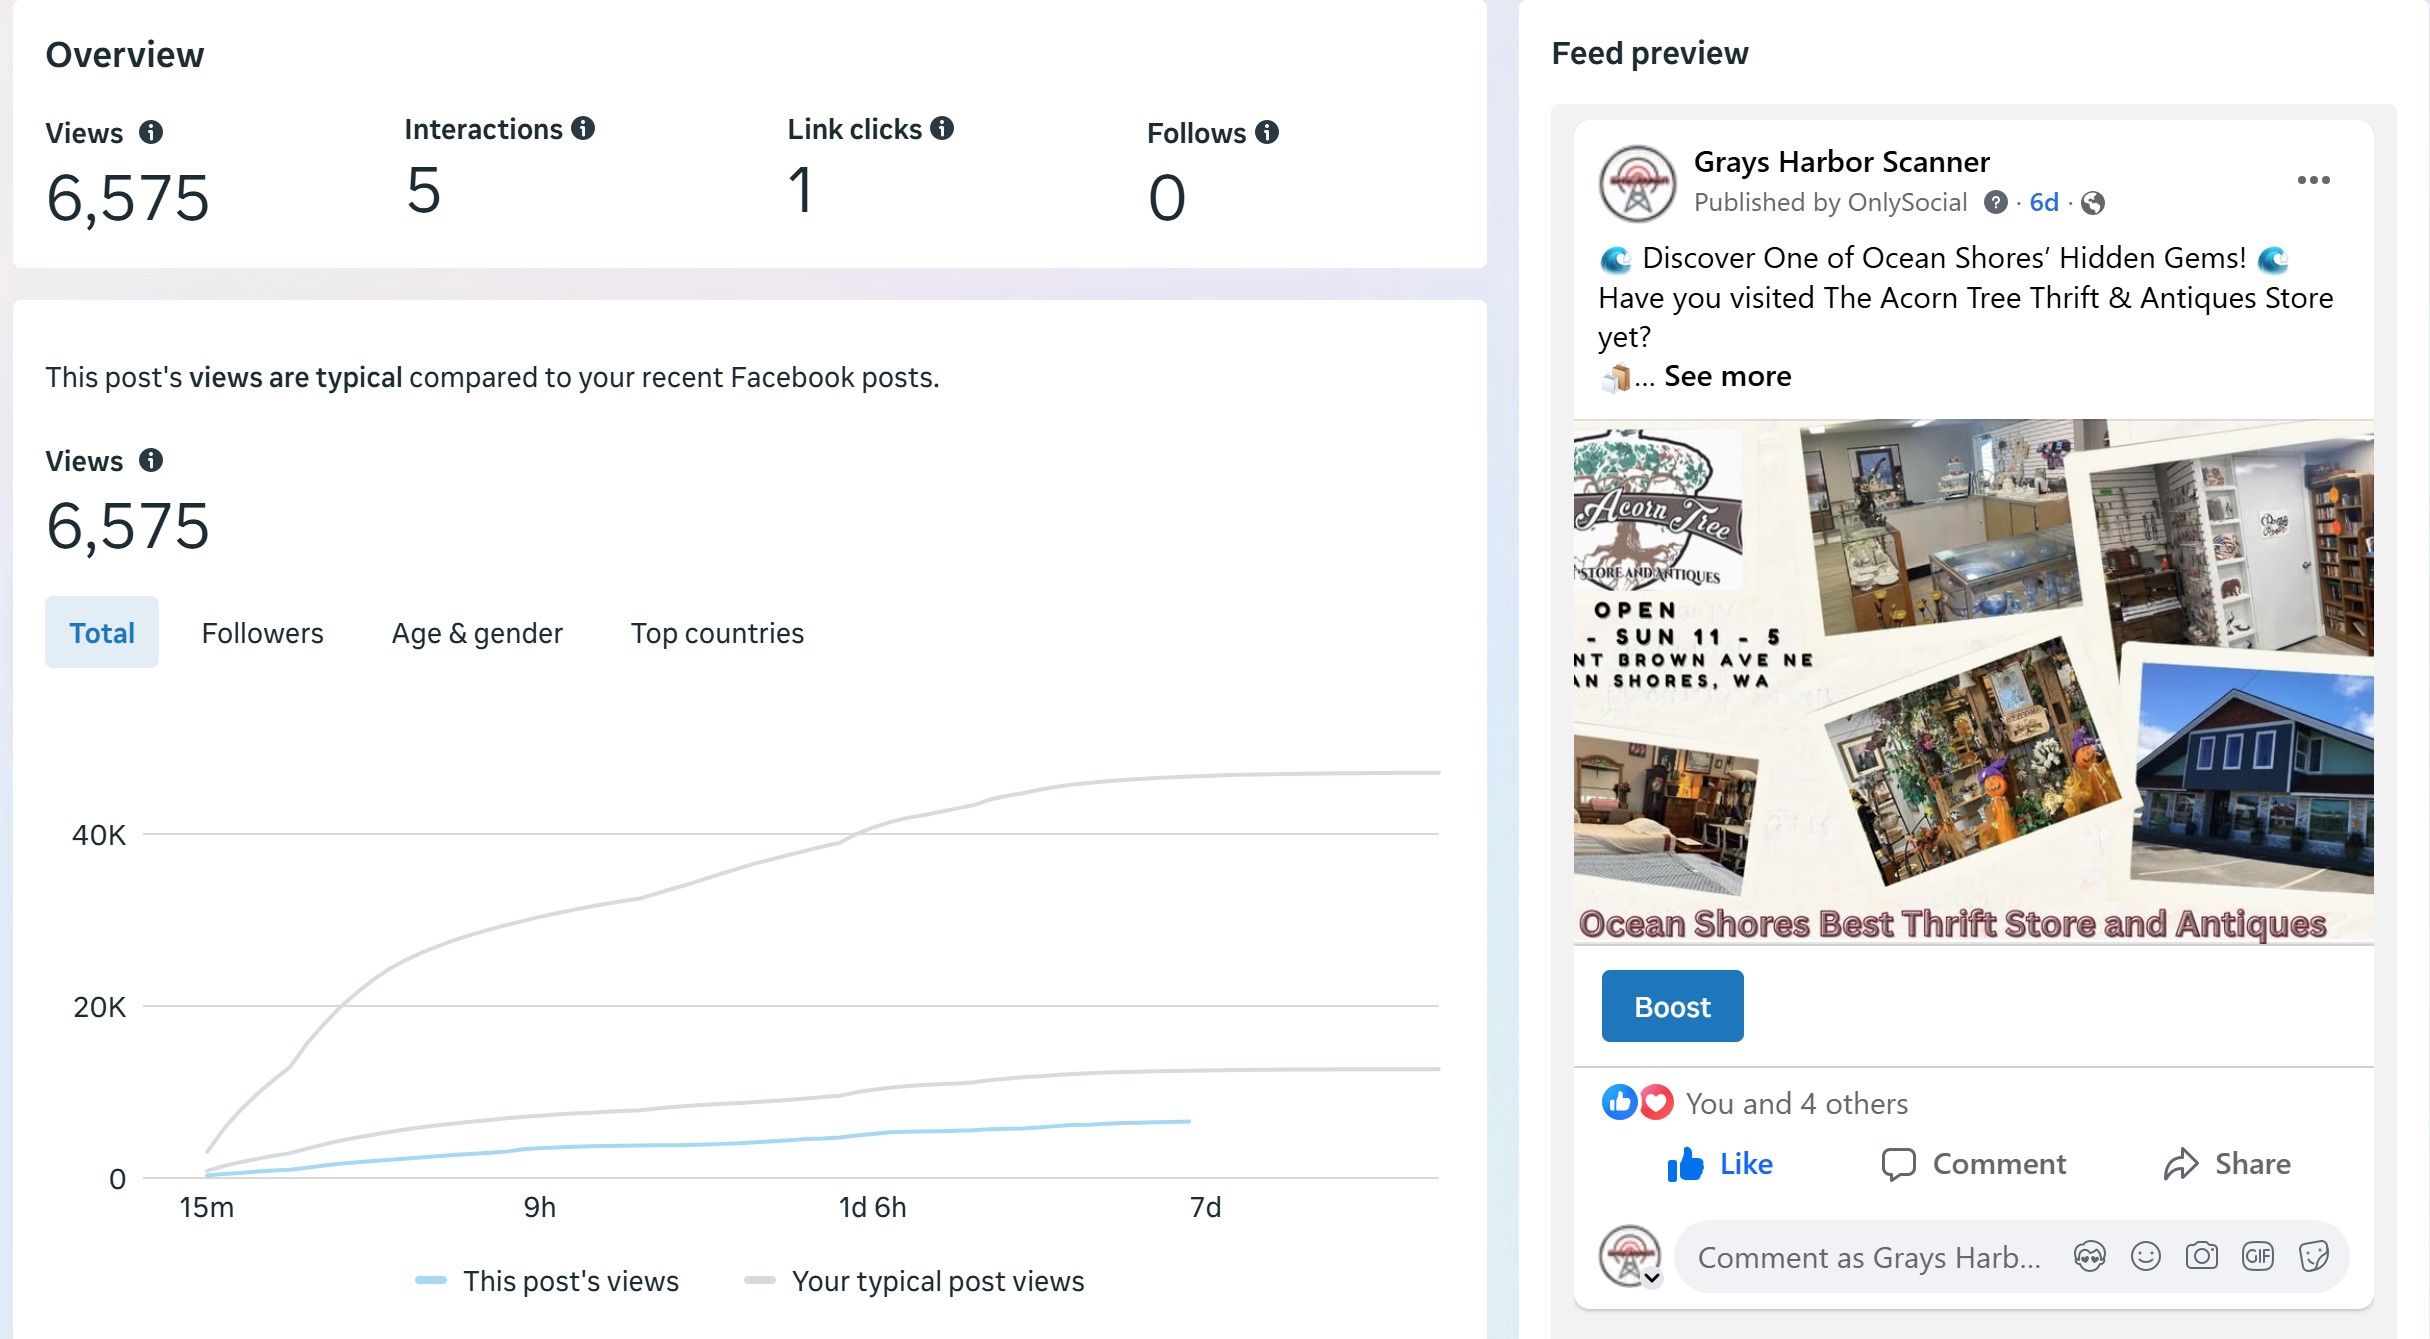2430x1339 pixels.
Task: Click the Share button on post
Action: (x=2227, y=1164)
